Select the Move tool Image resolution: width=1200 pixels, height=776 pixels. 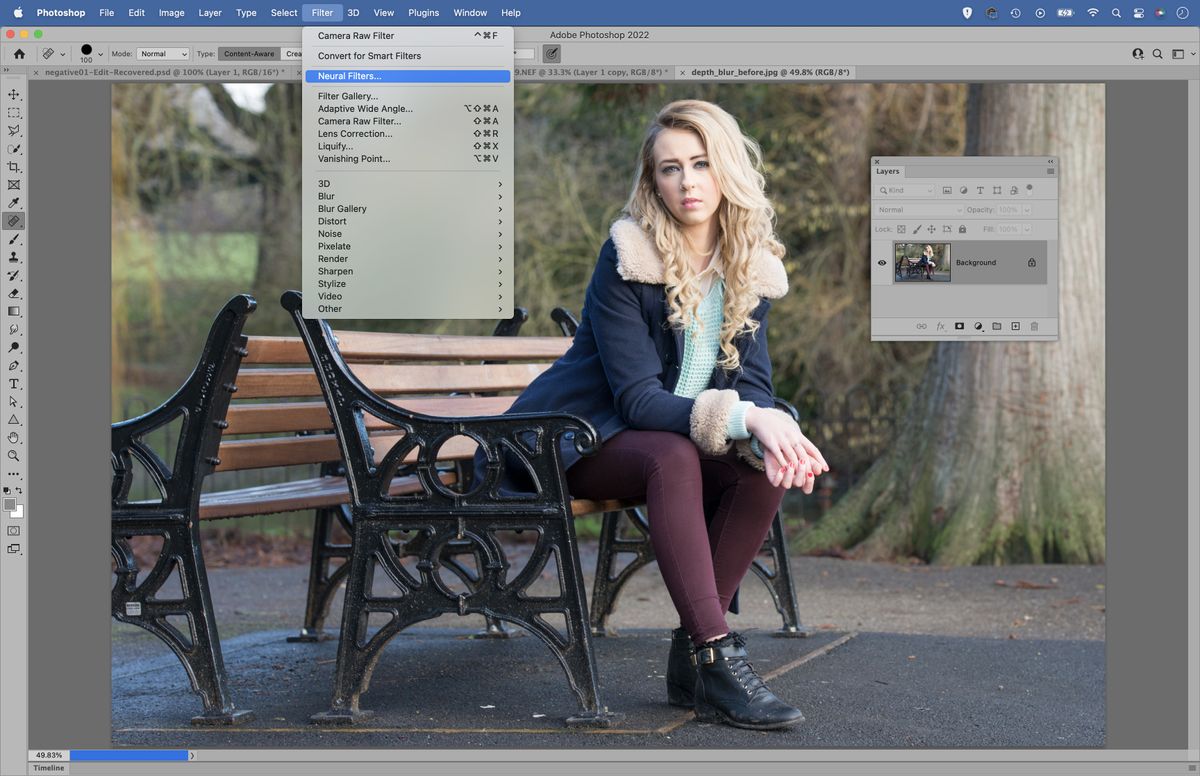click(x=14, y=95)
